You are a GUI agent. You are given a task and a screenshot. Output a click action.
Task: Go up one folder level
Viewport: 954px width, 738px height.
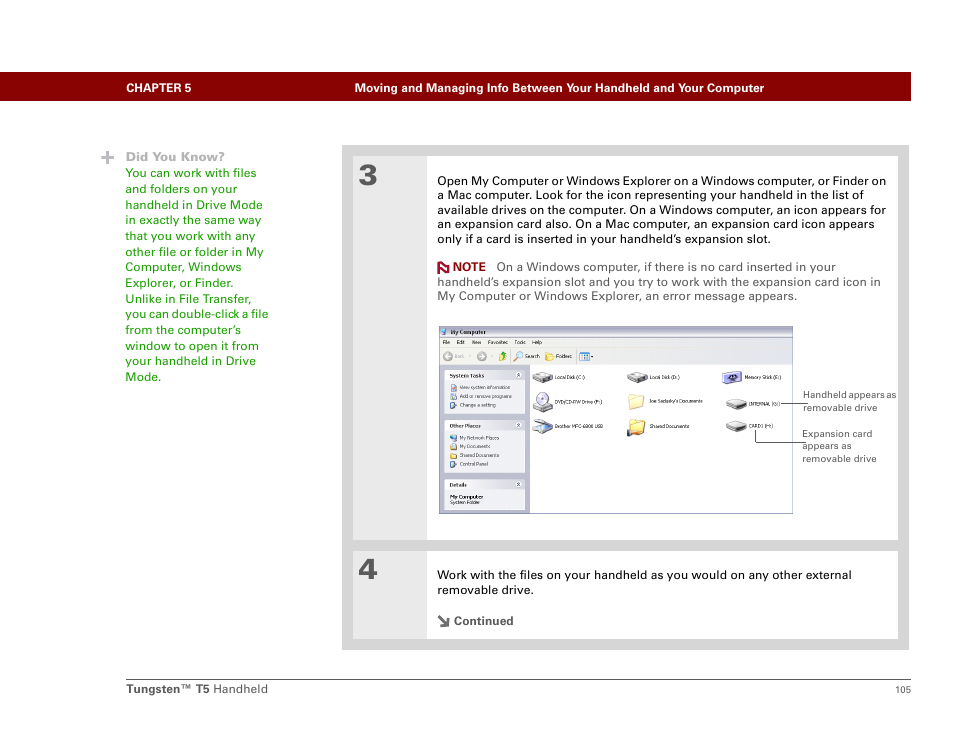point(503,357)
